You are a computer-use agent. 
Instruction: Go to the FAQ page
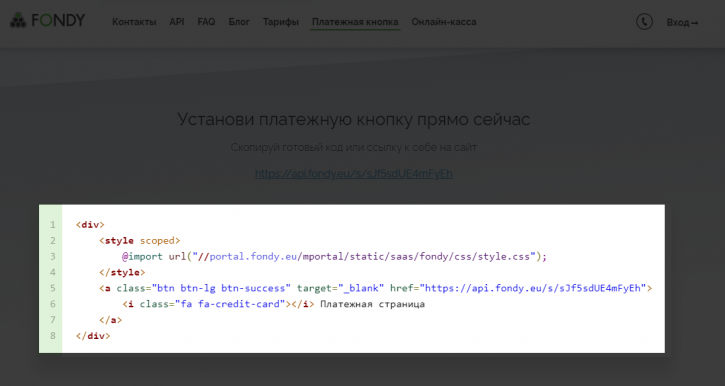[x=206, y=22]
